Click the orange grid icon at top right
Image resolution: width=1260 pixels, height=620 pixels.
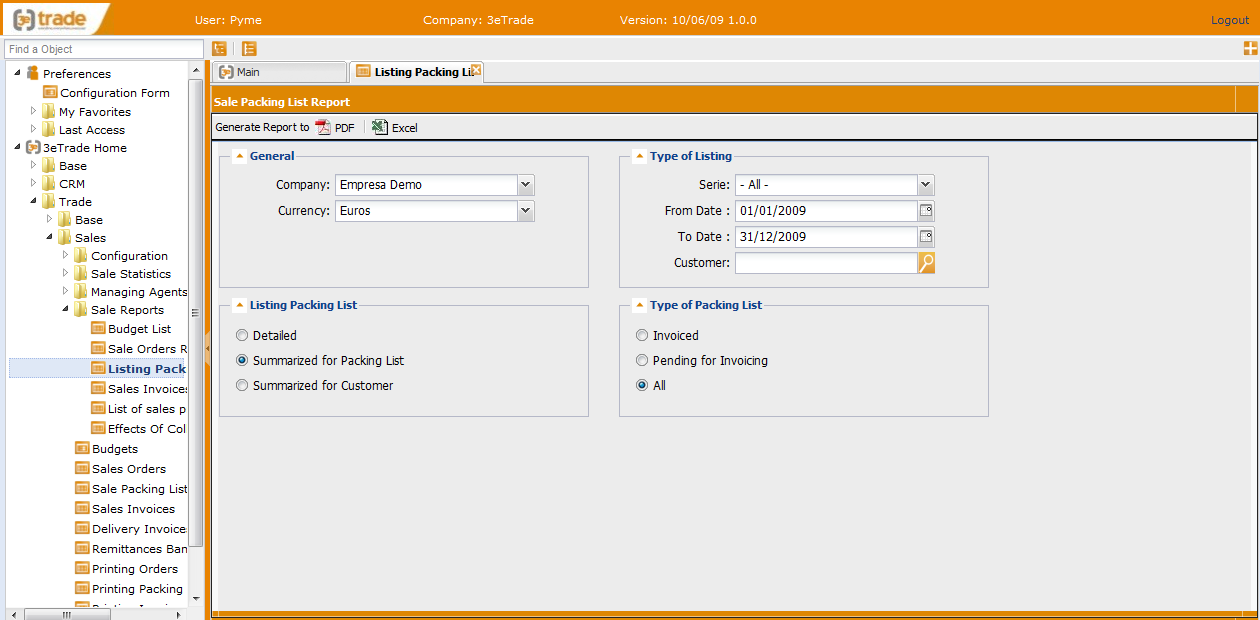[x=1250, y=48]
